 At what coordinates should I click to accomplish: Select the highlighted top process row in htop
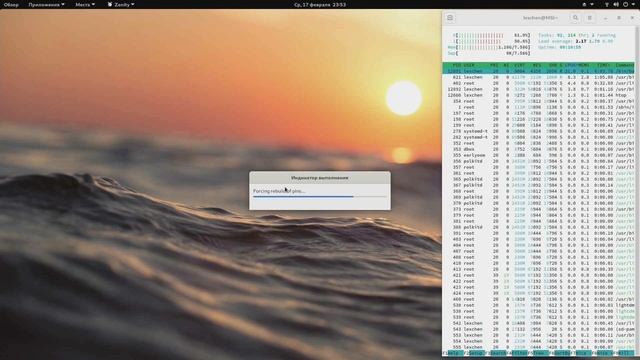click(538, 71)
